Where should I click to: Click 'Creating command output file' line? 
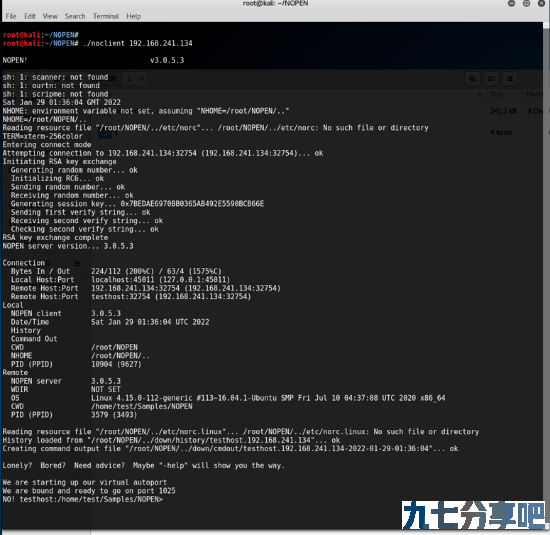click(230, 448)
